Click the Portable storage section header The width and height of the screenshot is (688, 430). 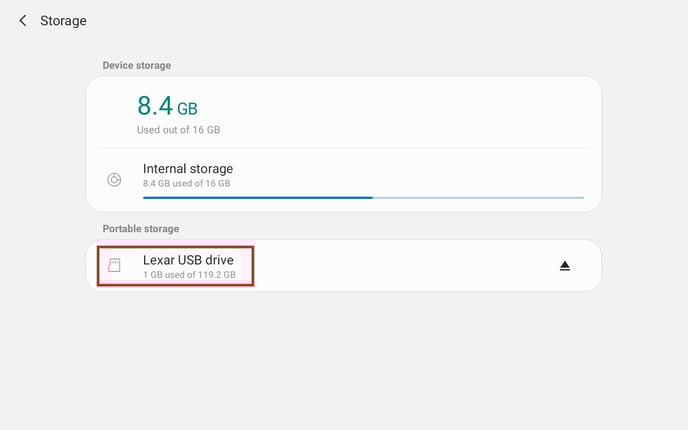pyautogui.click(x=139, y=229)
